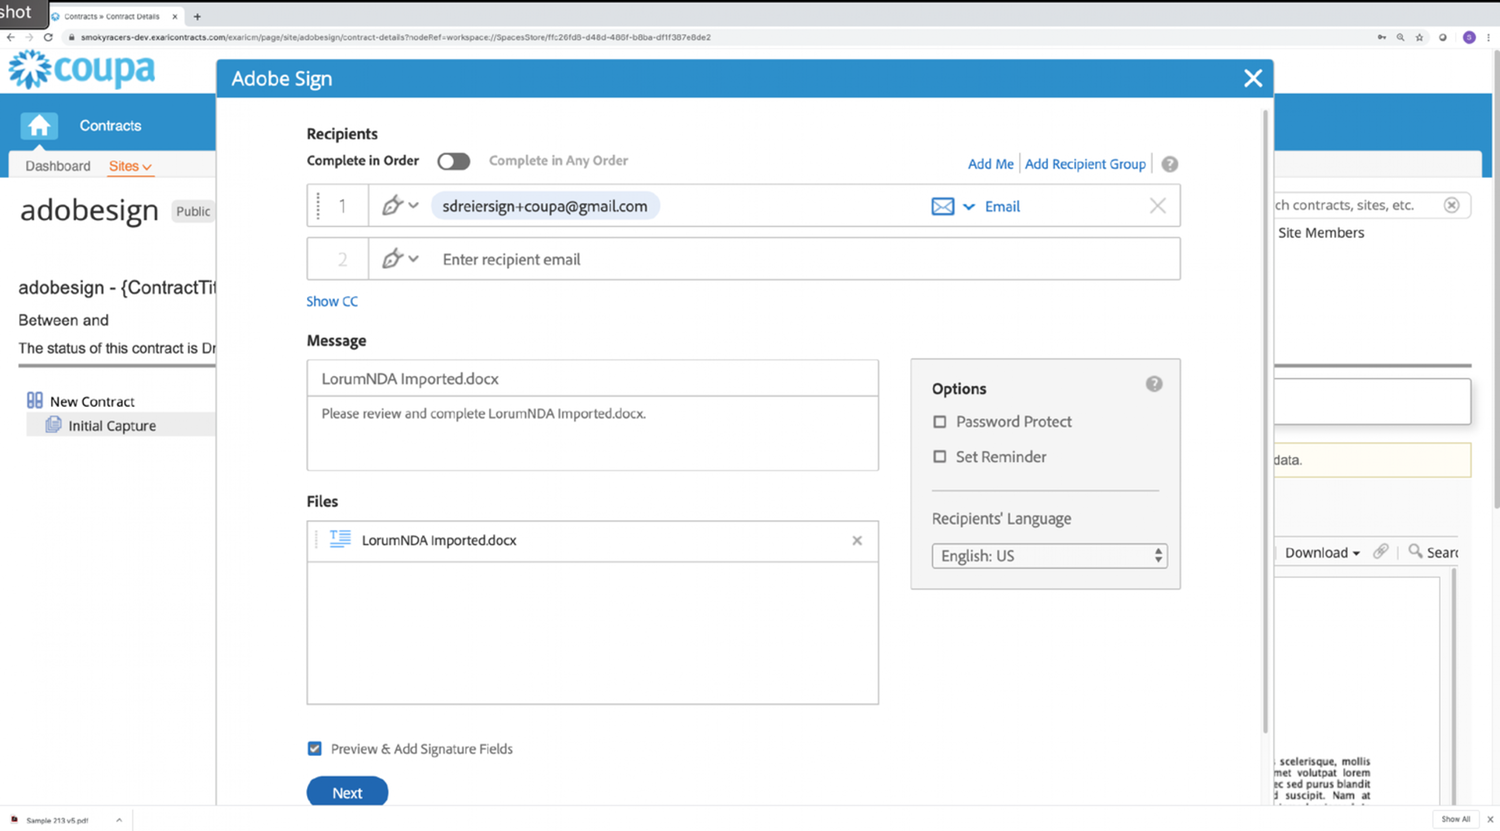
Task: Open the Download dropdown menu
Action: (x=1321, y=551)
